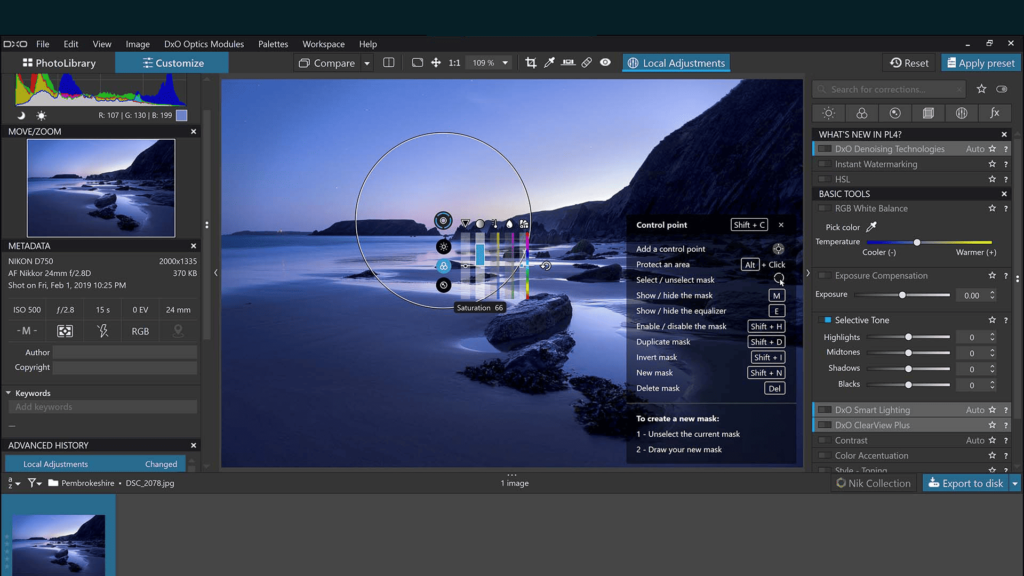Viewport: 1024px width, 576px height.
Task: Enable Instant Watermarking
Action: tap(825, 164)
